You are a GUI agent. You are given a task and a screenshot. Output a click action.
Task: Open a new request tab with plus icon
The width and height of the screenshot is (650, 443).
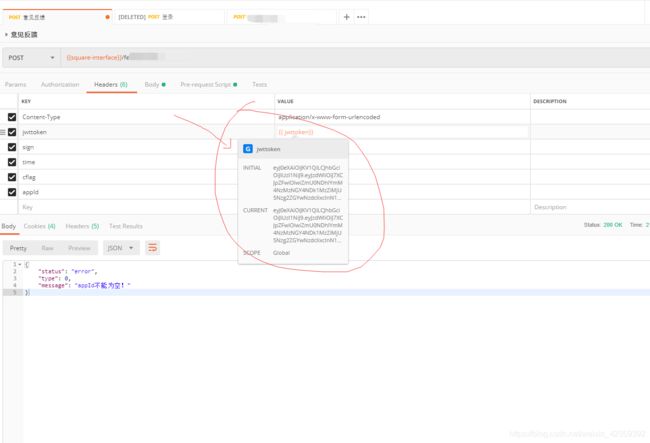(x=347, y=17)
